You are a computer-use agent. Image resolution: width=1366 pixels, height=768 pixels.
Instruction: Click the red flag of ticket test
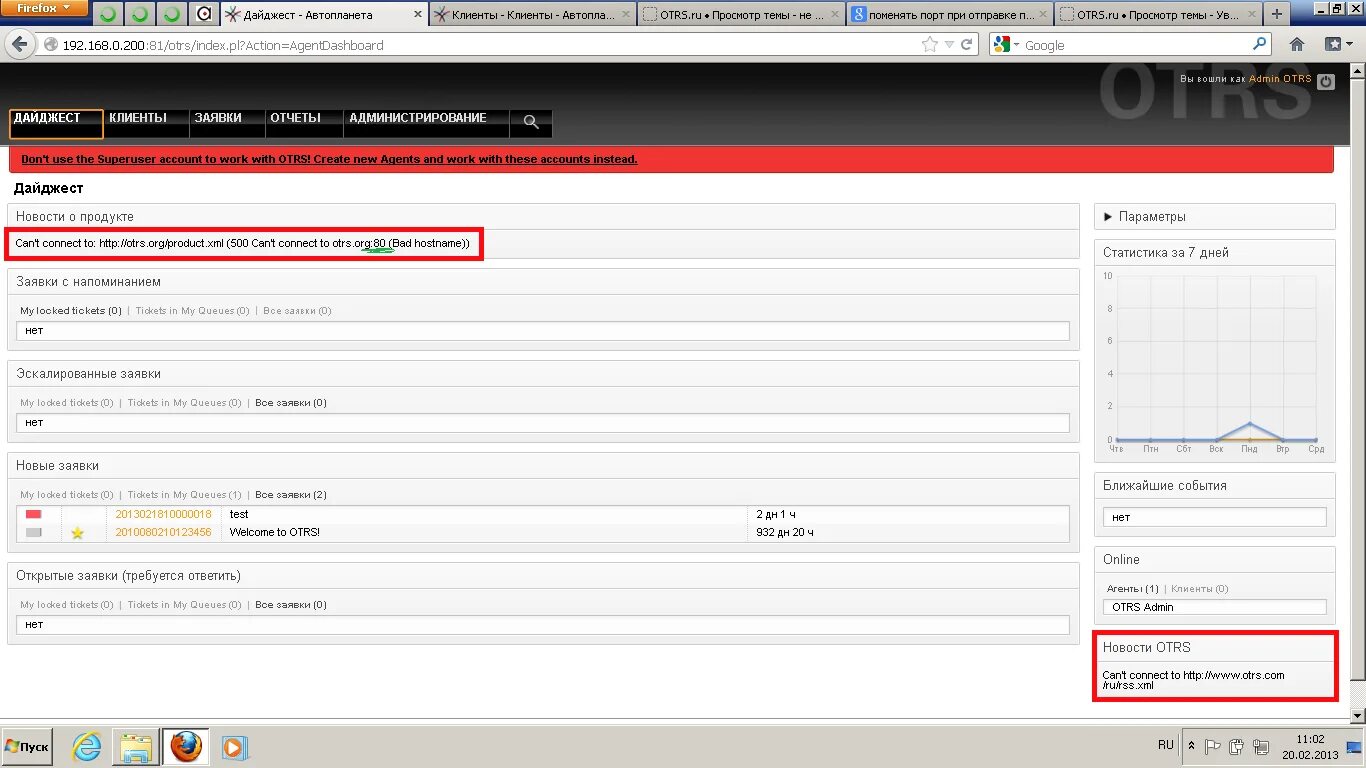tap(34, 514)
